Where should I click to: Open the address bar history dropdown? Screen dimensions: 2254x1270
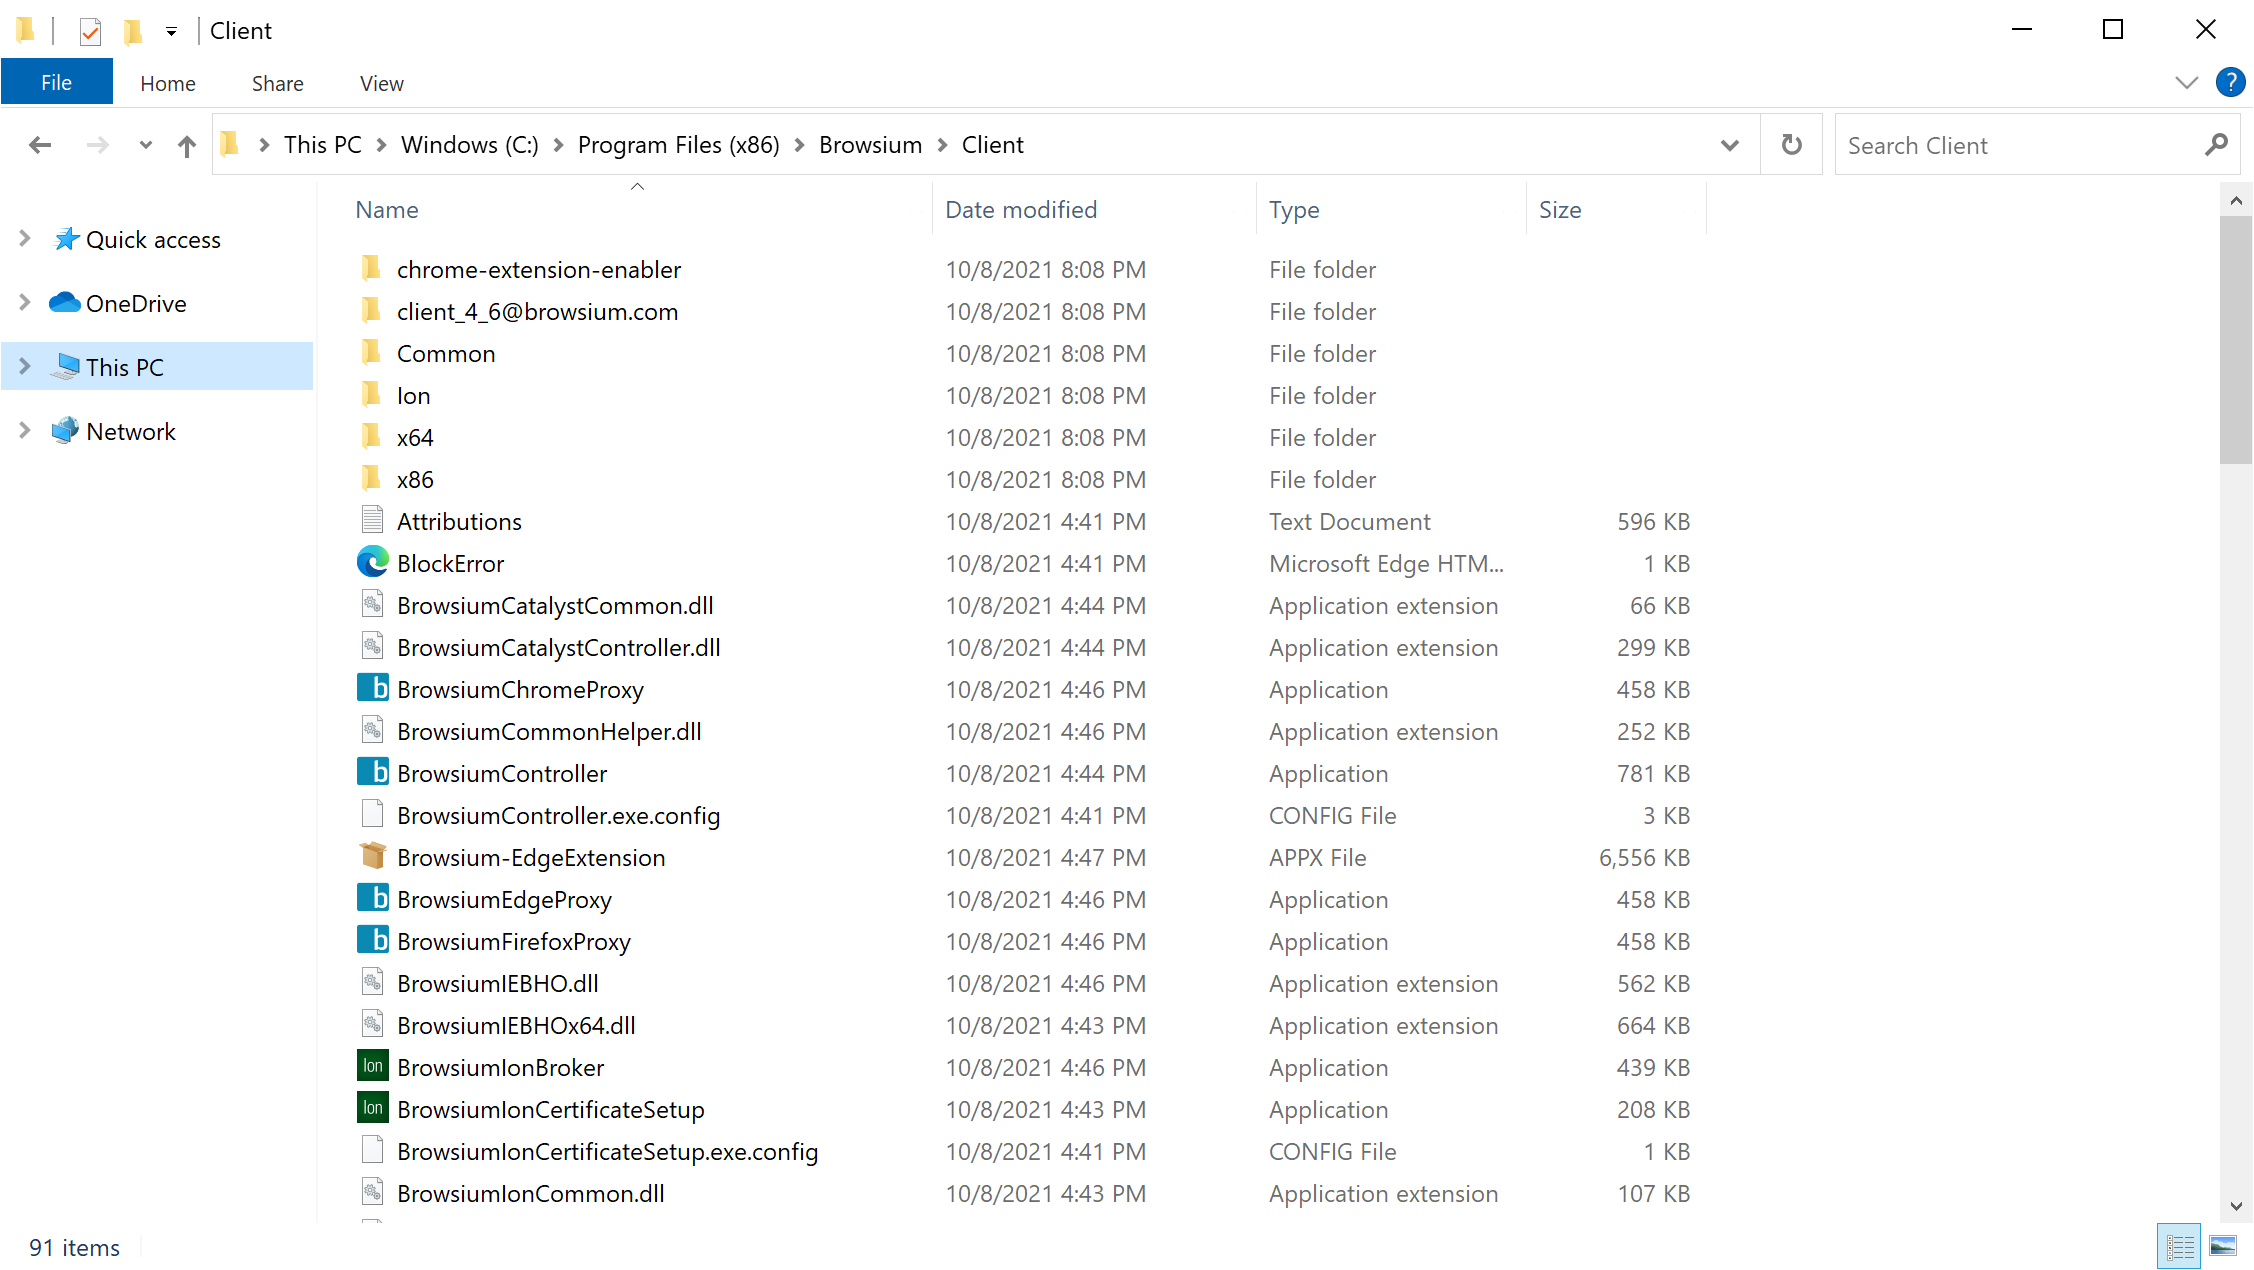pyautogui.click(x=1729, y=144)
